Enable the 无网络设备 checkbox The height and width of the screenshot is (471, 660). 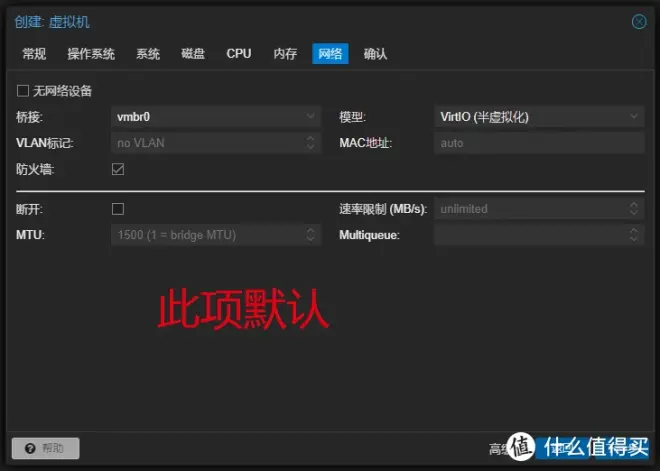pyautogui.click(x=23, y=91)
